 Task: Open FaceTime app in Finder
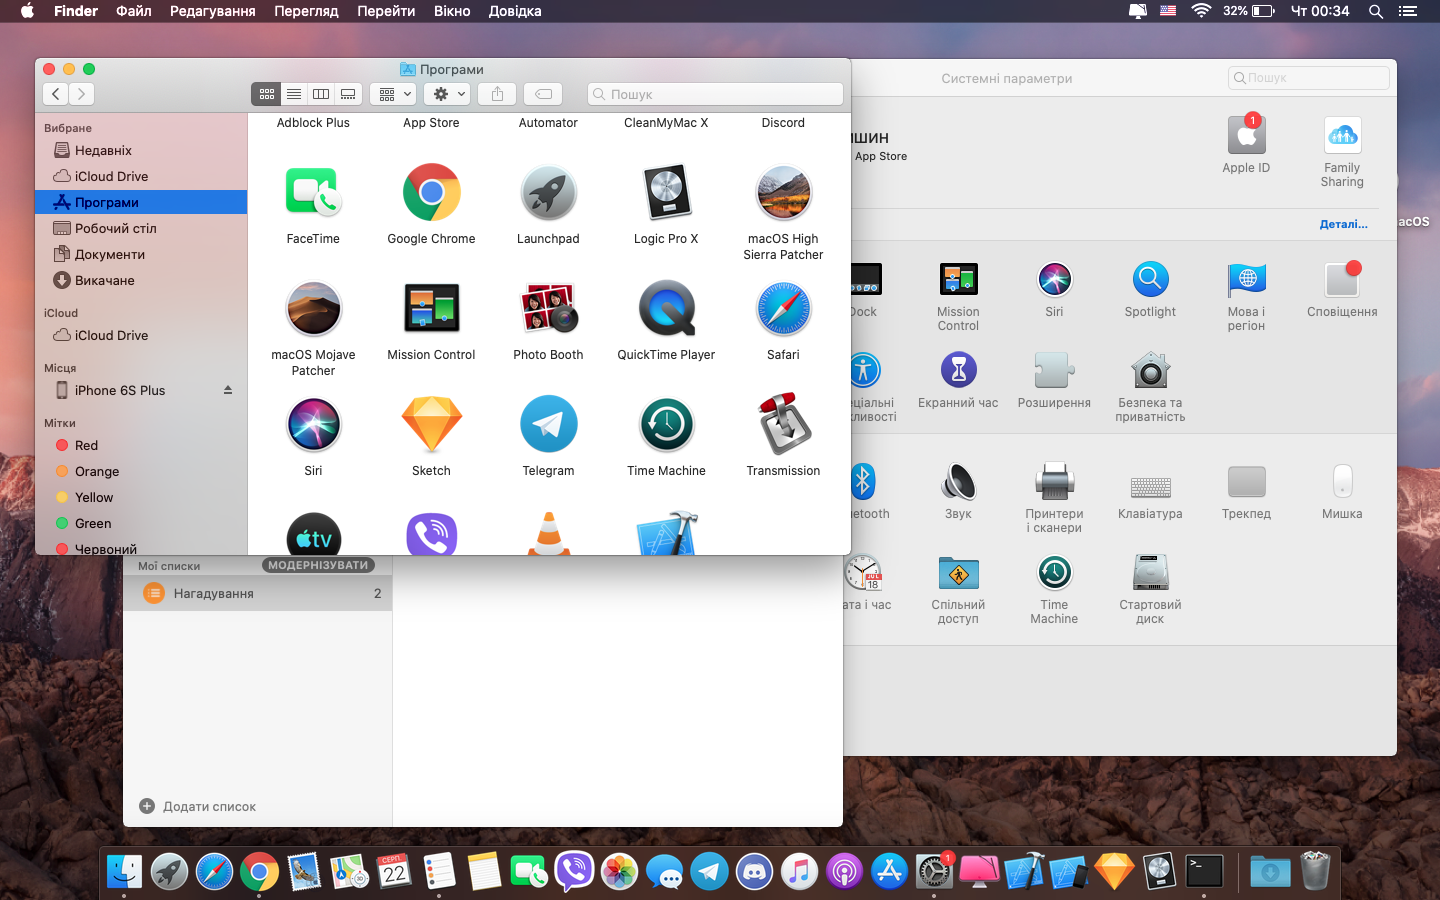(313, 193)
